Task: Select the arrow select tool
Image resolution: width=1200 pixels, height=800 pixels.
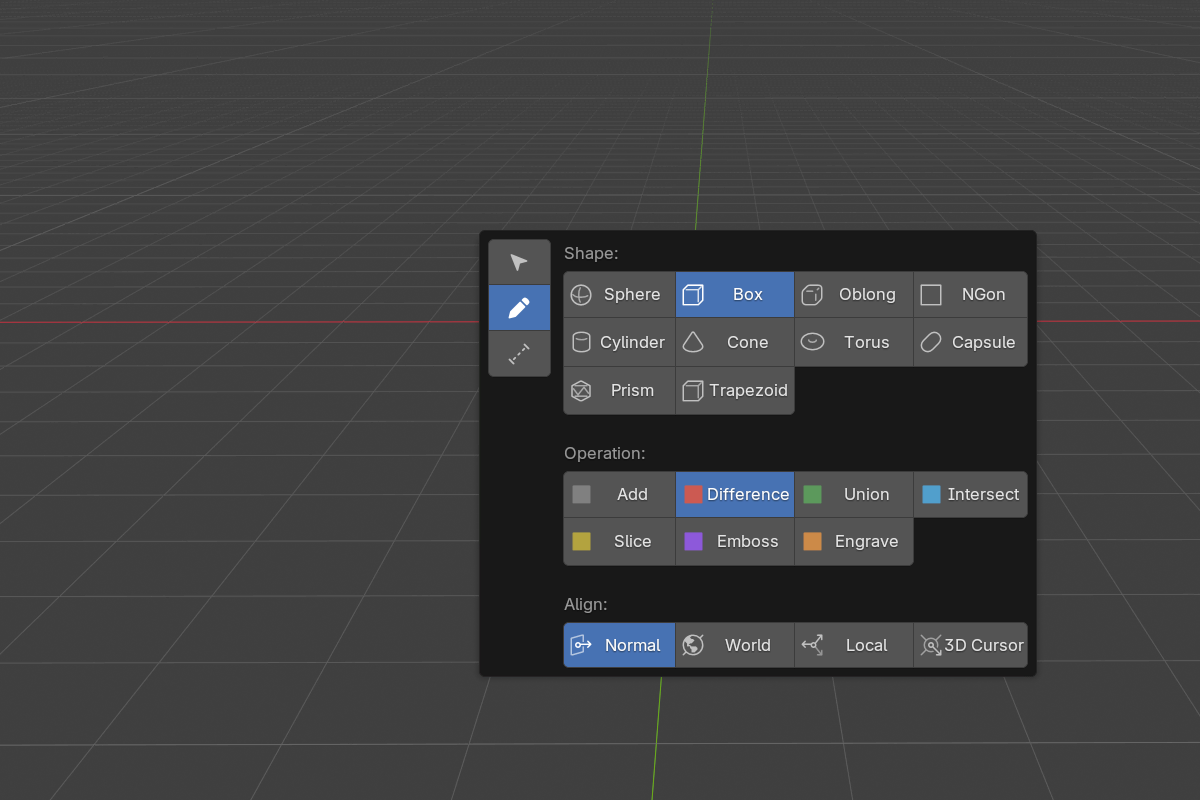Action: (519, 262)
